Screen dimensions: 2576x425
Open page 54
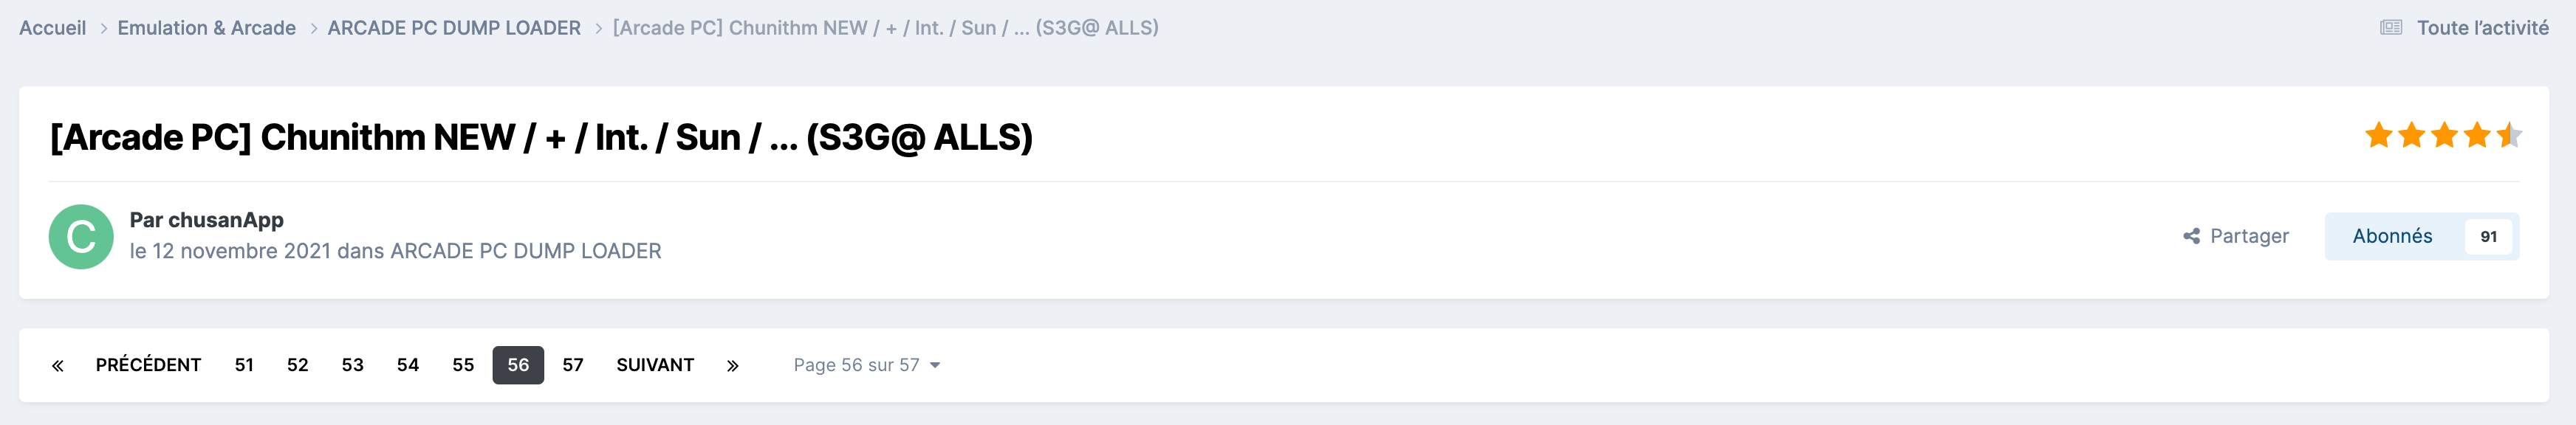pyautogui.click(x=408, y=366)
